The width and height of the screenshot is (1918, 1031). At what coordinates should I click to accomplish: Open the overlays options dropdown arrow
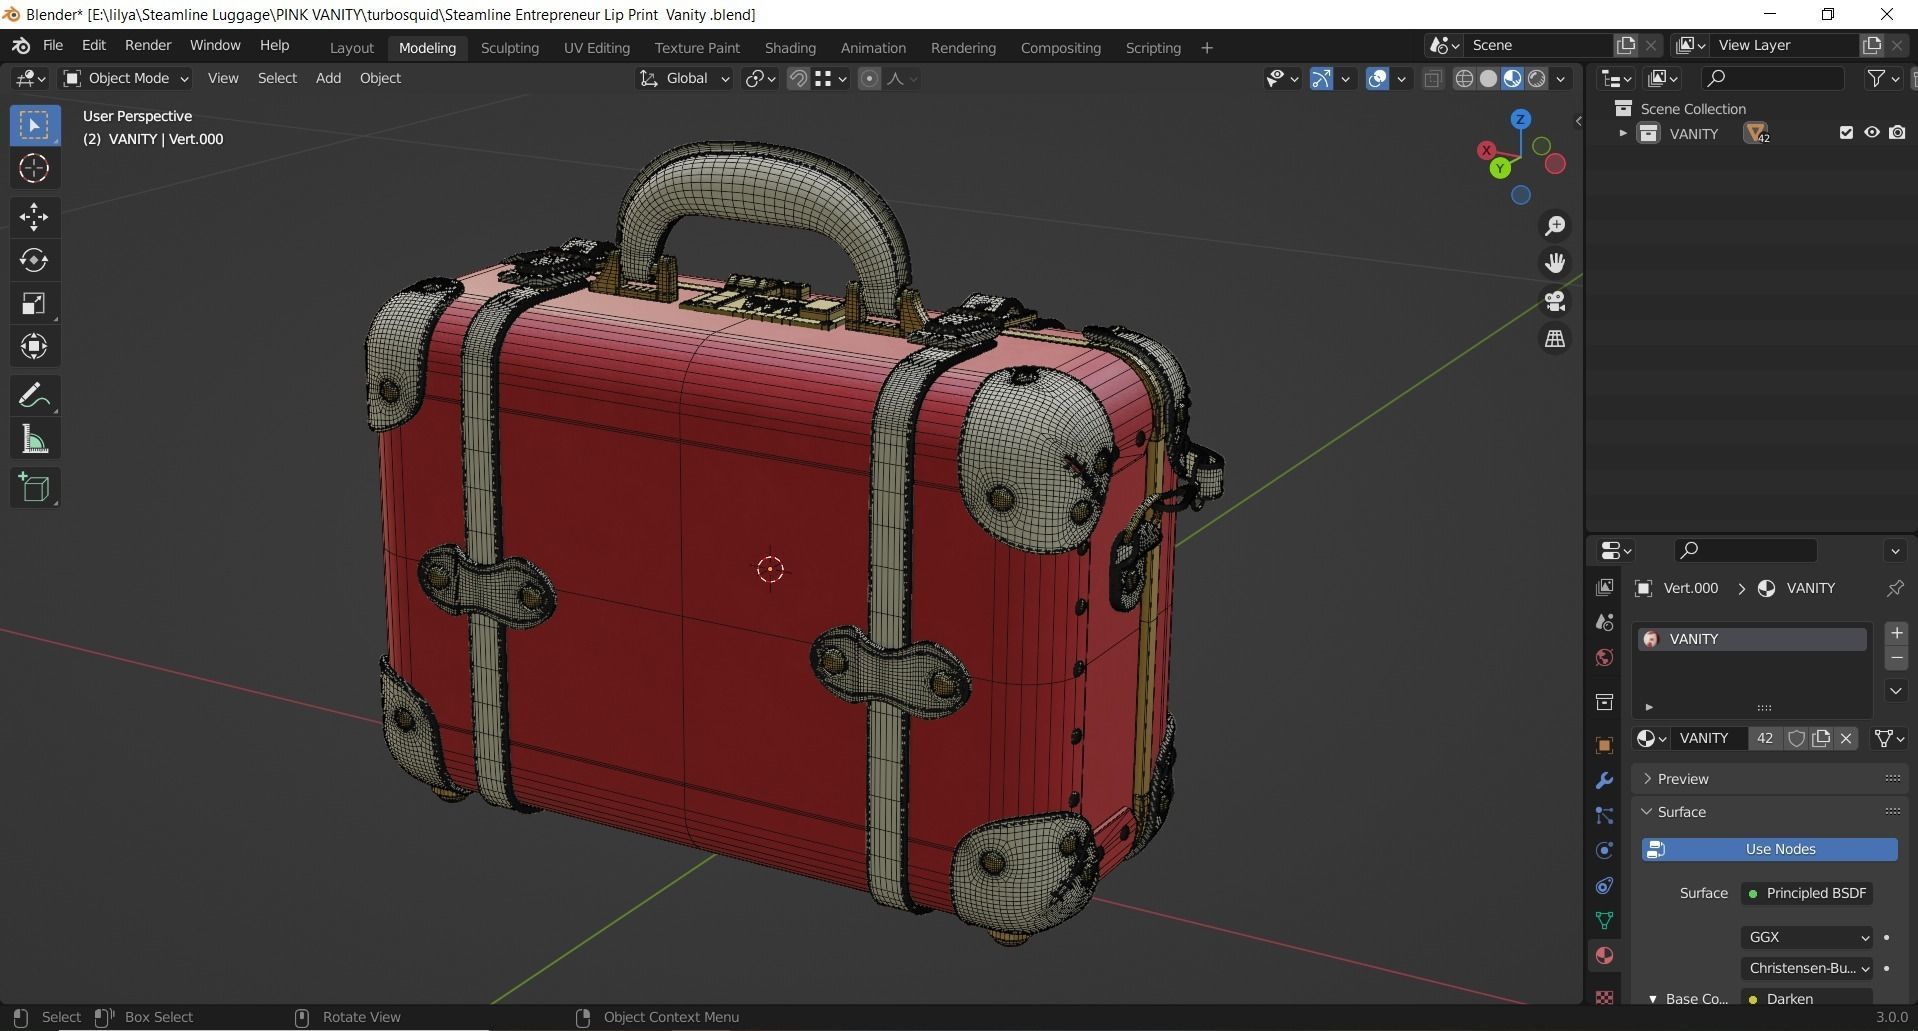pos(1402,78)
